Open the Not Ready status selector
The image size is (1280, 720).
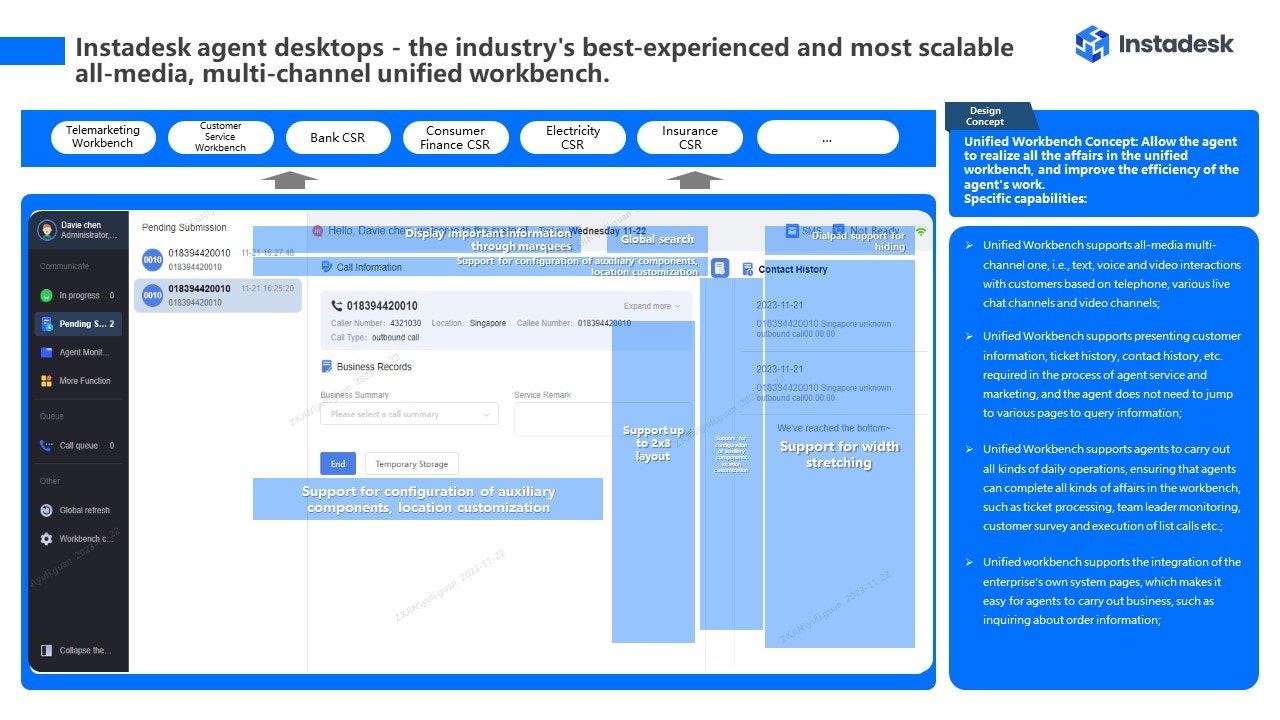click(x=865, y=231)
